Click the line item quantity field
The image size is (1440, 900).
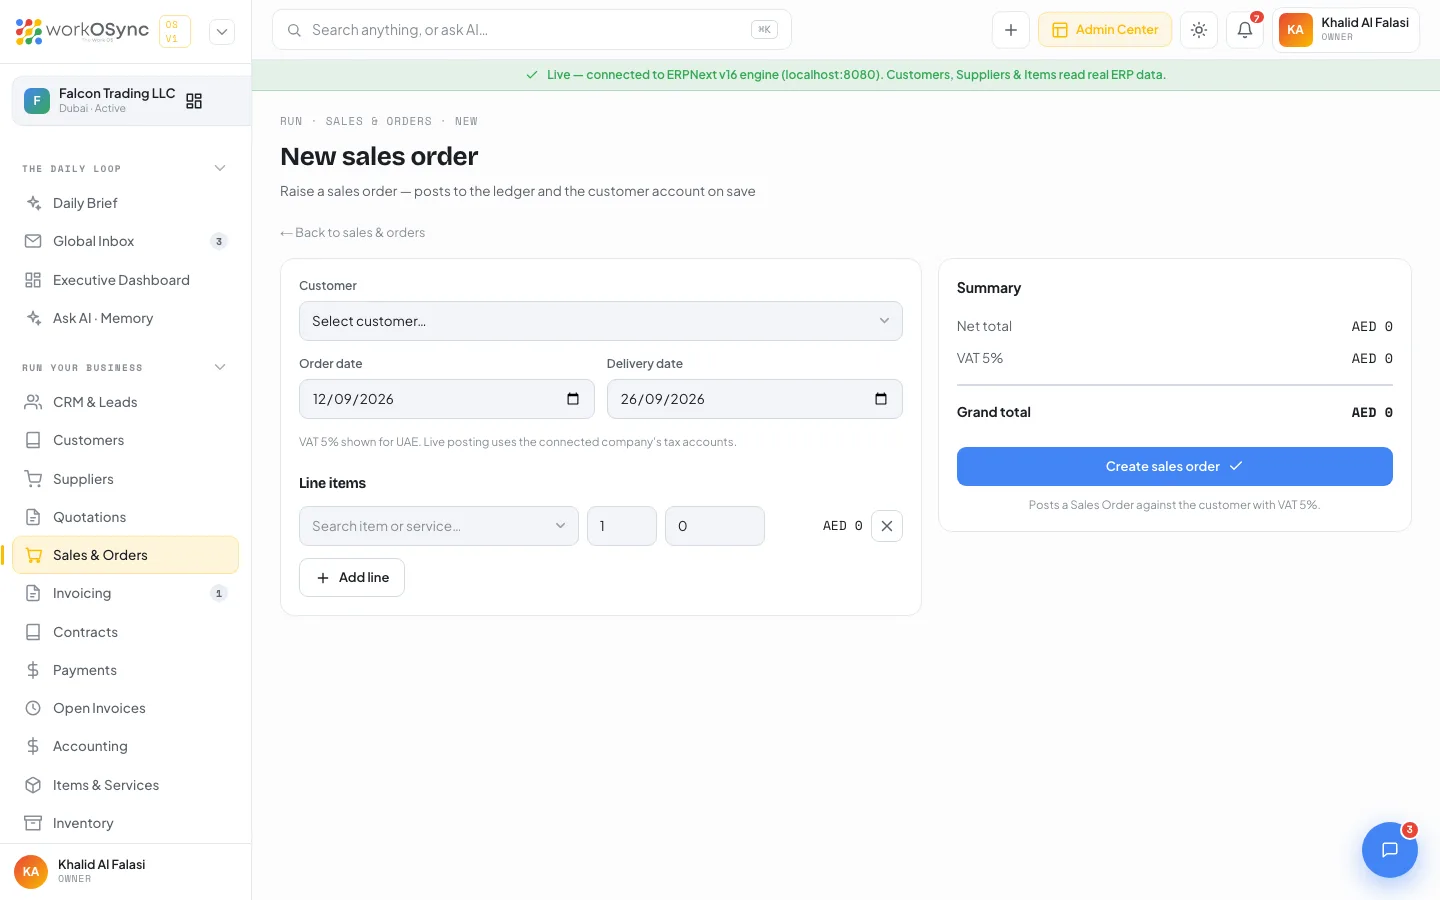pos(622,526)
